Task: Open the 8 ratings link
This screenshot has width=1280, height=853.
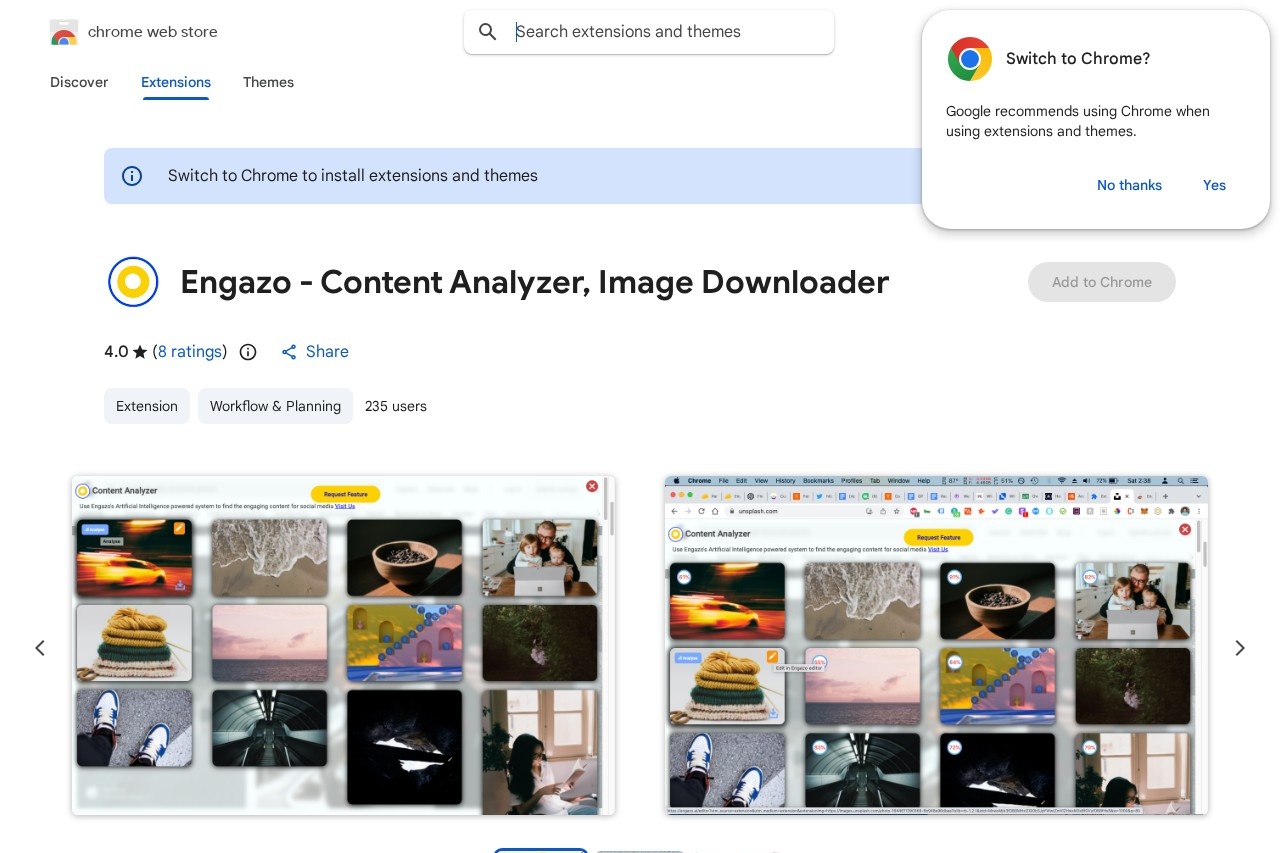Action: coord(190,352)
